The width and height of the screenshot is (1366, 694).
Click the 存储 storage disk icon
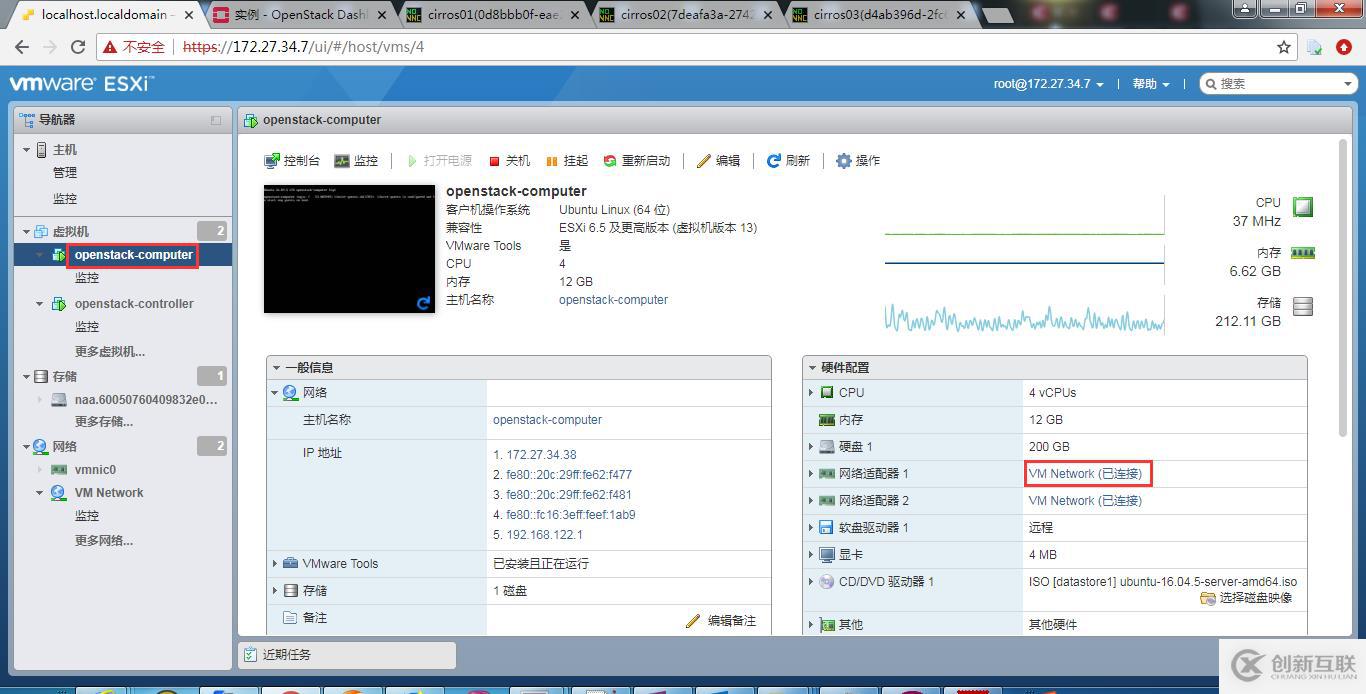[x=1302, y=306]
